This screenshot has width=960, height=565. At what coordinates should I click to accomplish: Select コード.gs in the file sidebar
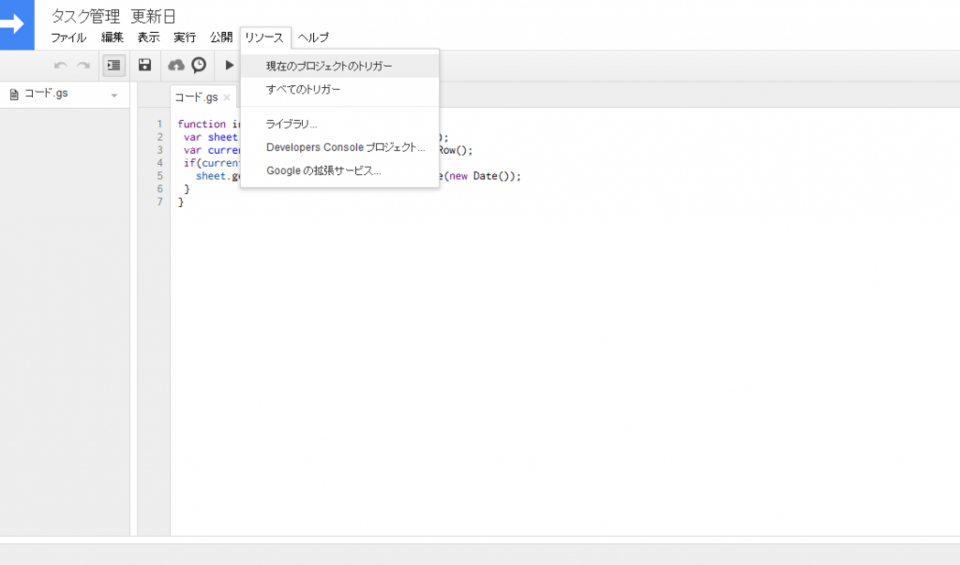[x=46, y=94]
